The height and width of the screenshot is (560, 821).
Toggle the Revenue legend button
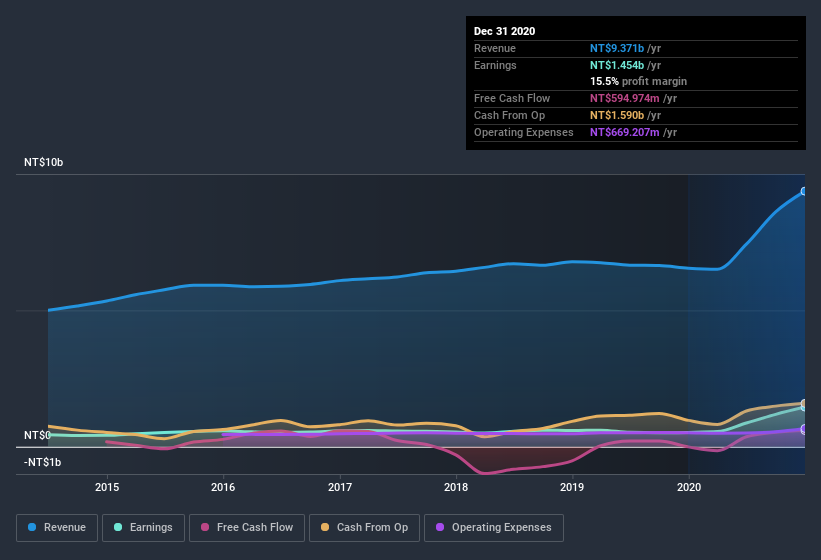coord(57,528)
